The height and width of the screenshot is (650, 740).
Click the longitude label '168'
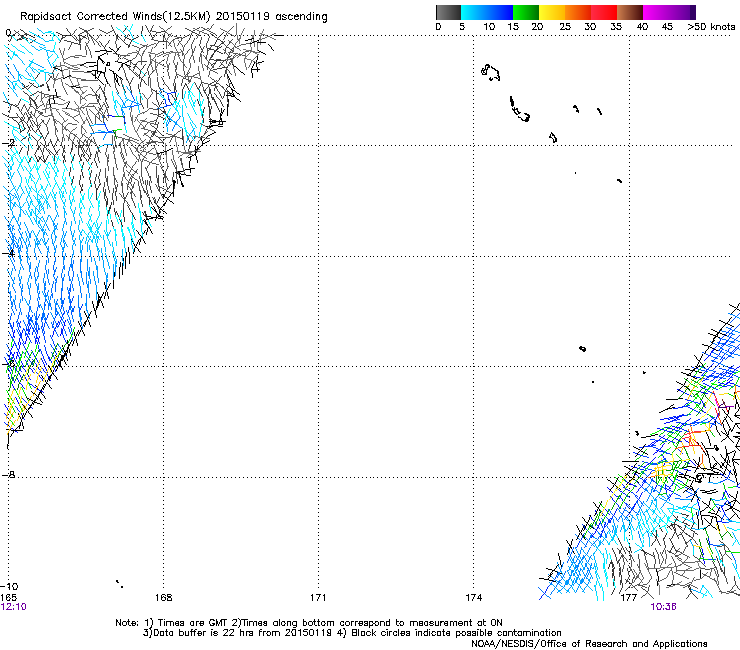coord(163,598)
